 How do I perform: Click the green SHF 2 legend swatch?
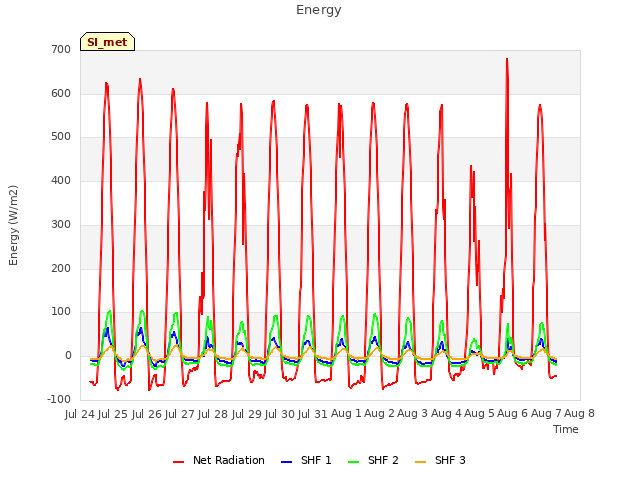[353, 462]
